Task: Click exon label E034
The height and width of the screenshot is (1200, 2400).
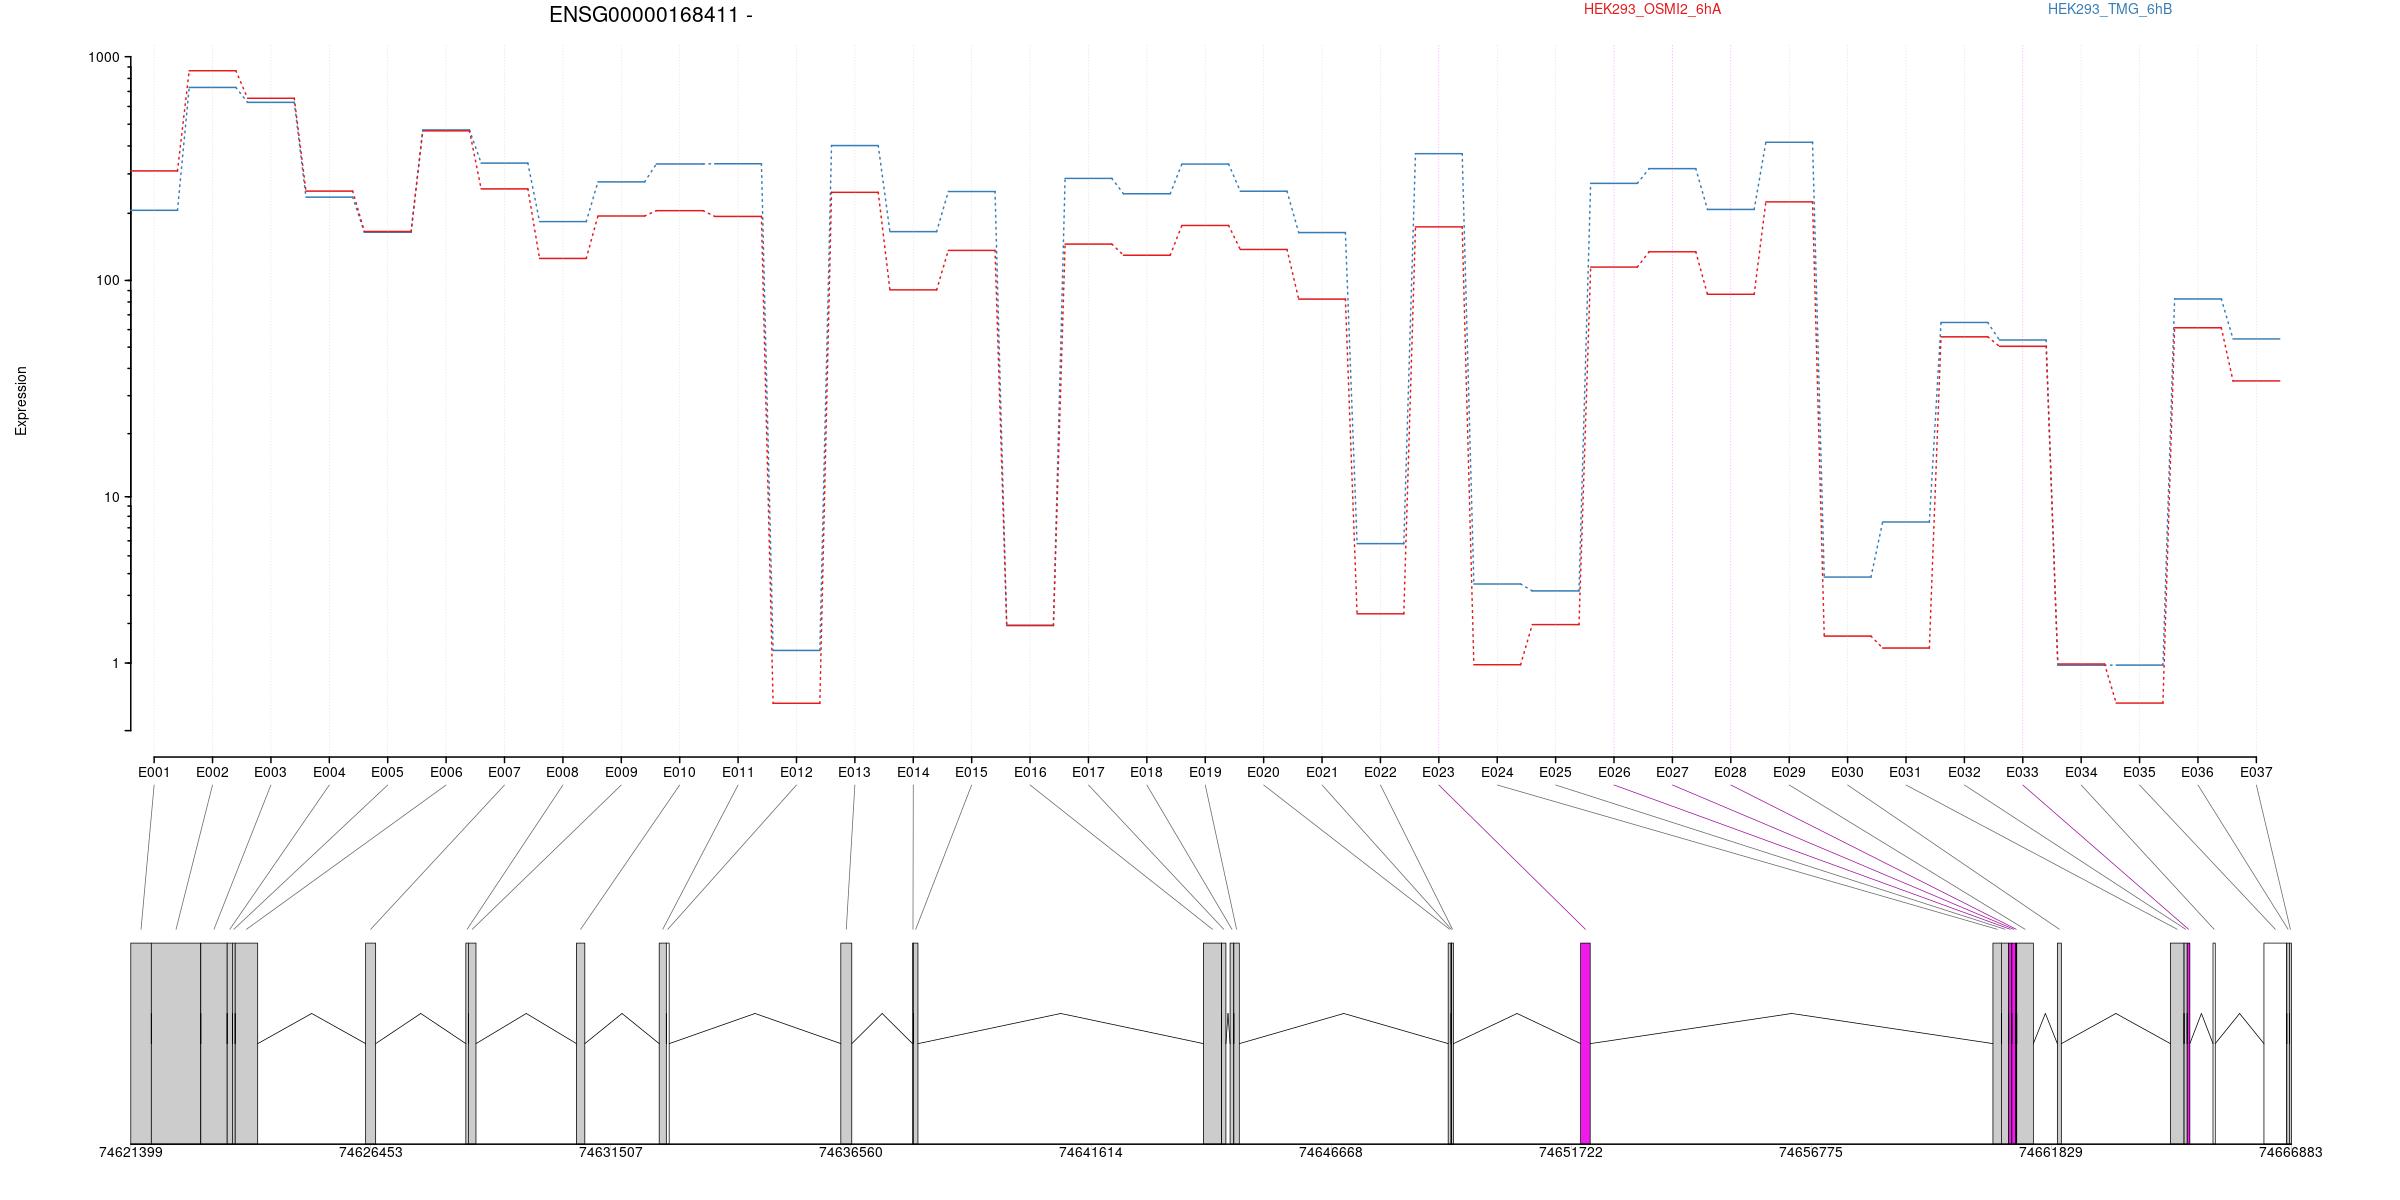Action: tap(2081, 772)
